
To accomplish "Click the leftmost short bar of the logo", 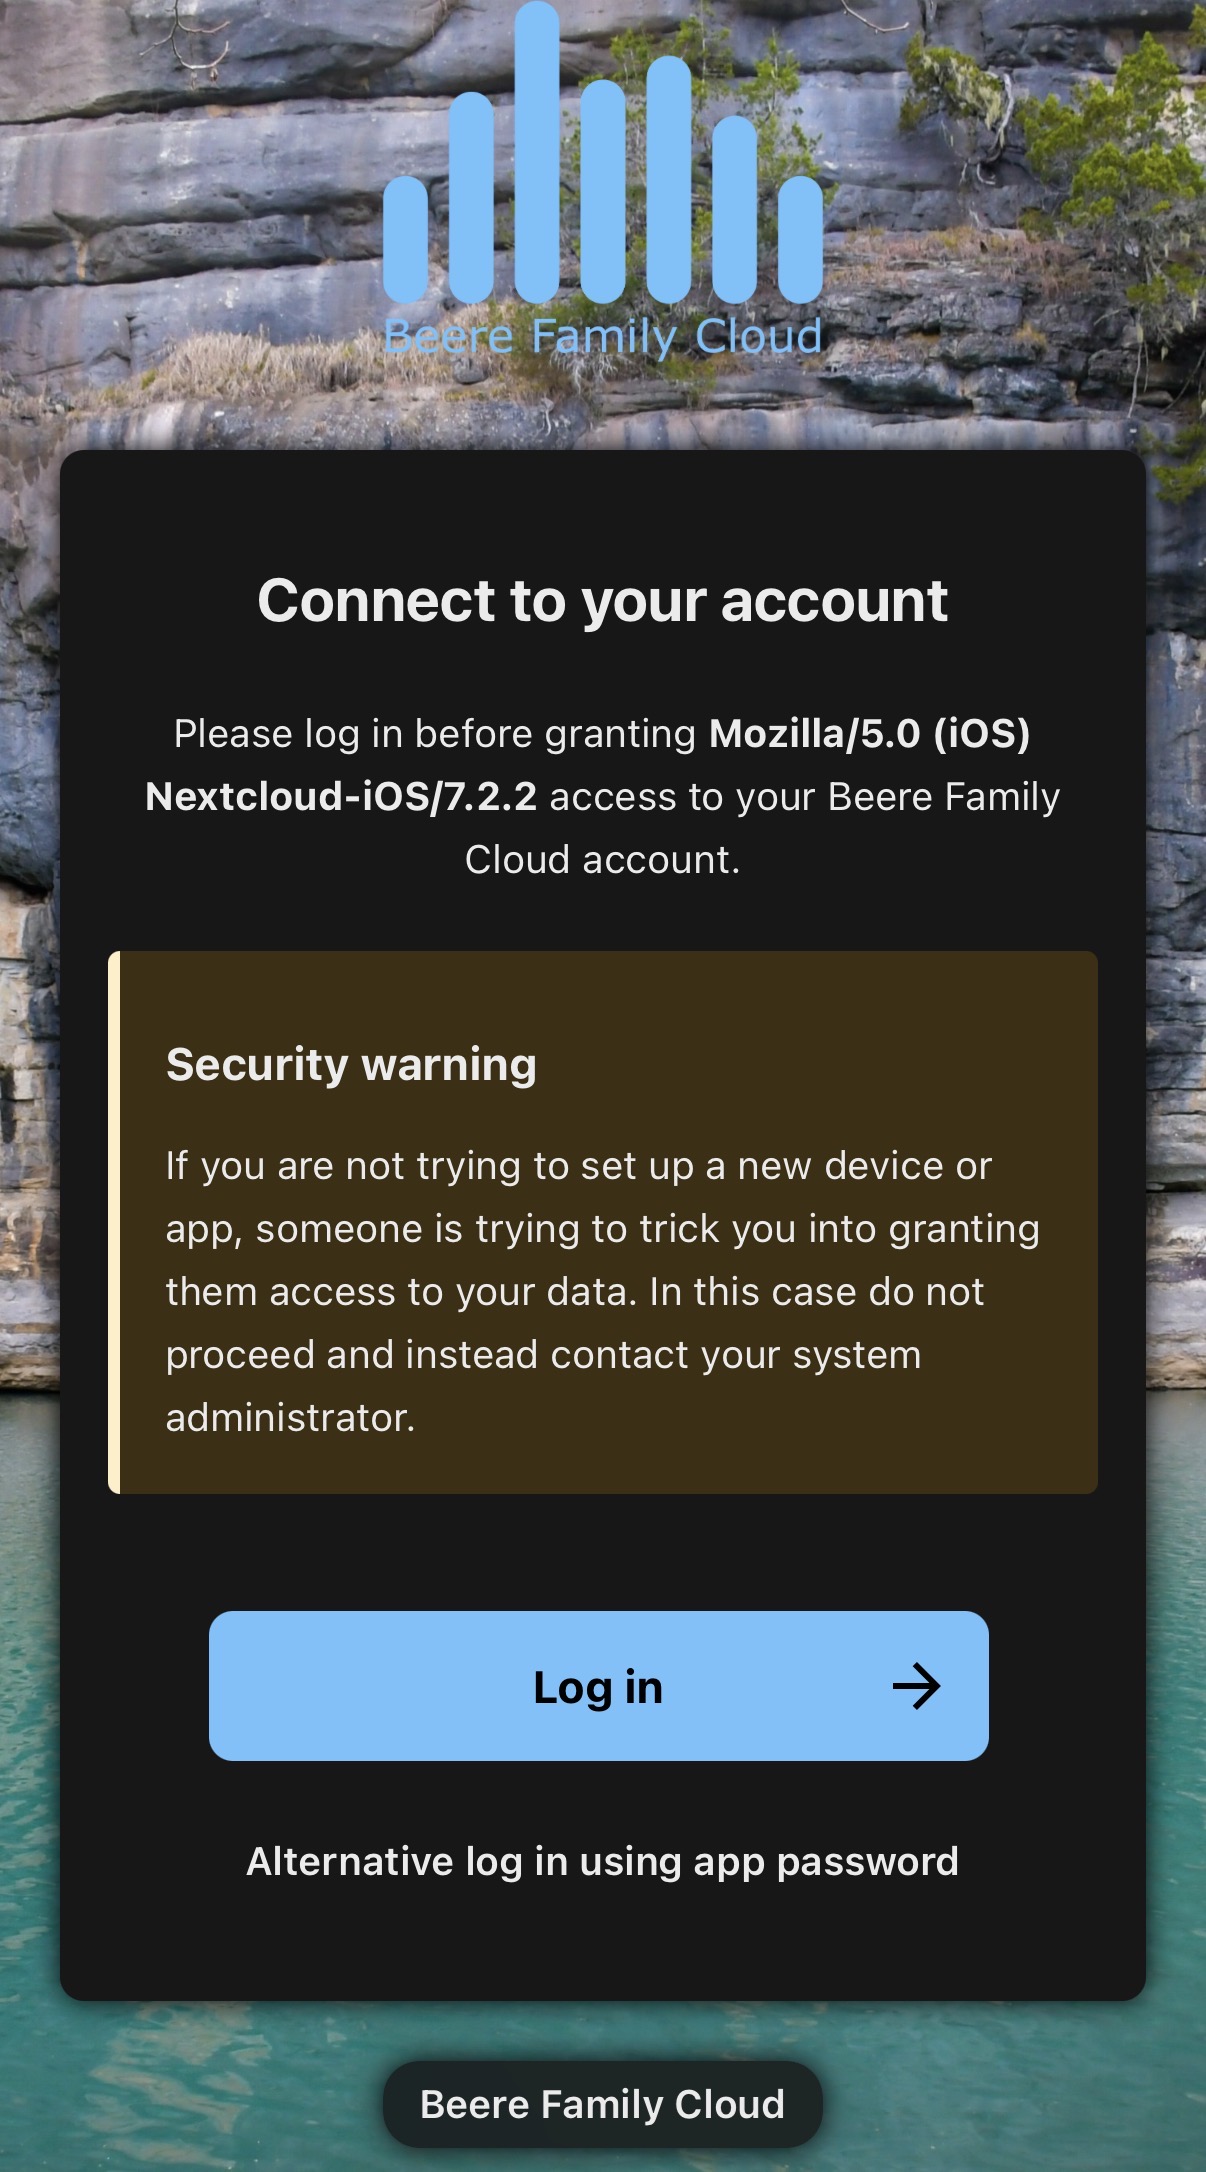I will 406,238.
